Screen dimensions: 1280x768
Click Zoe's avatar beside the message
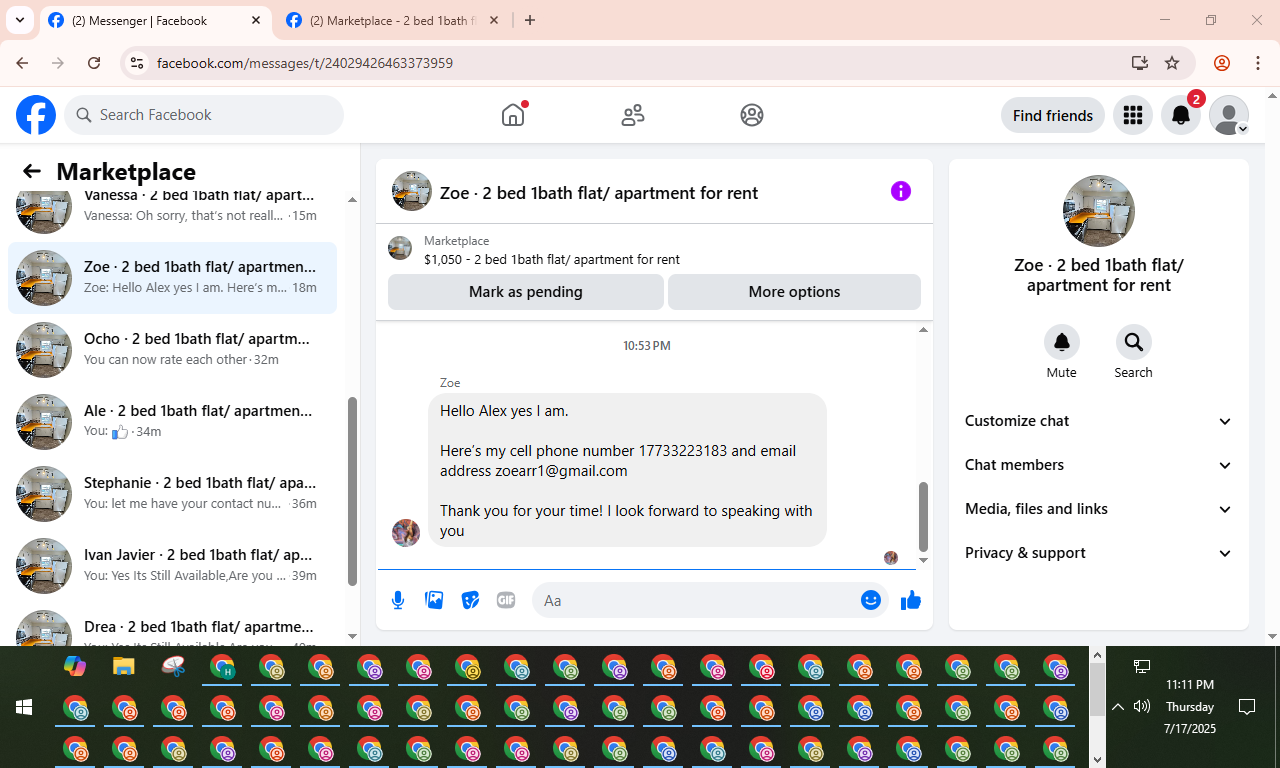coord(406,532)
